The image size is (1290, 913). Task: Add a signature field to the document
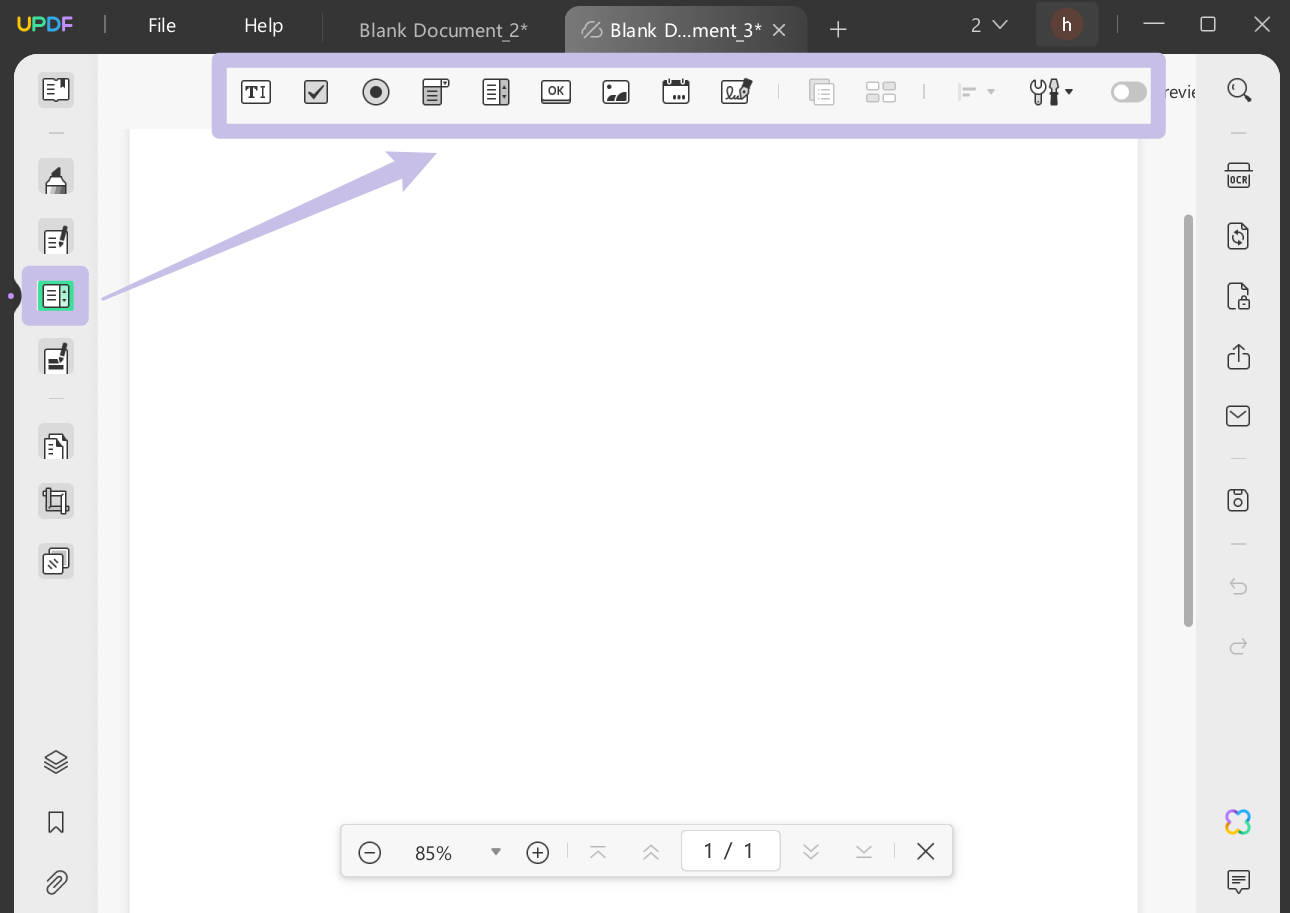tap(736, 91)
